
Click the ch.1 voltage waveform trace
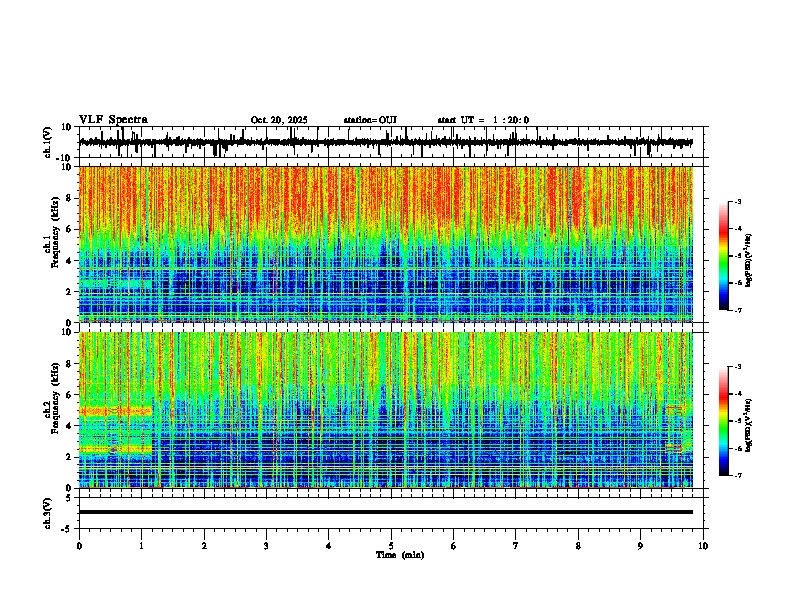(x=385, y=142)
